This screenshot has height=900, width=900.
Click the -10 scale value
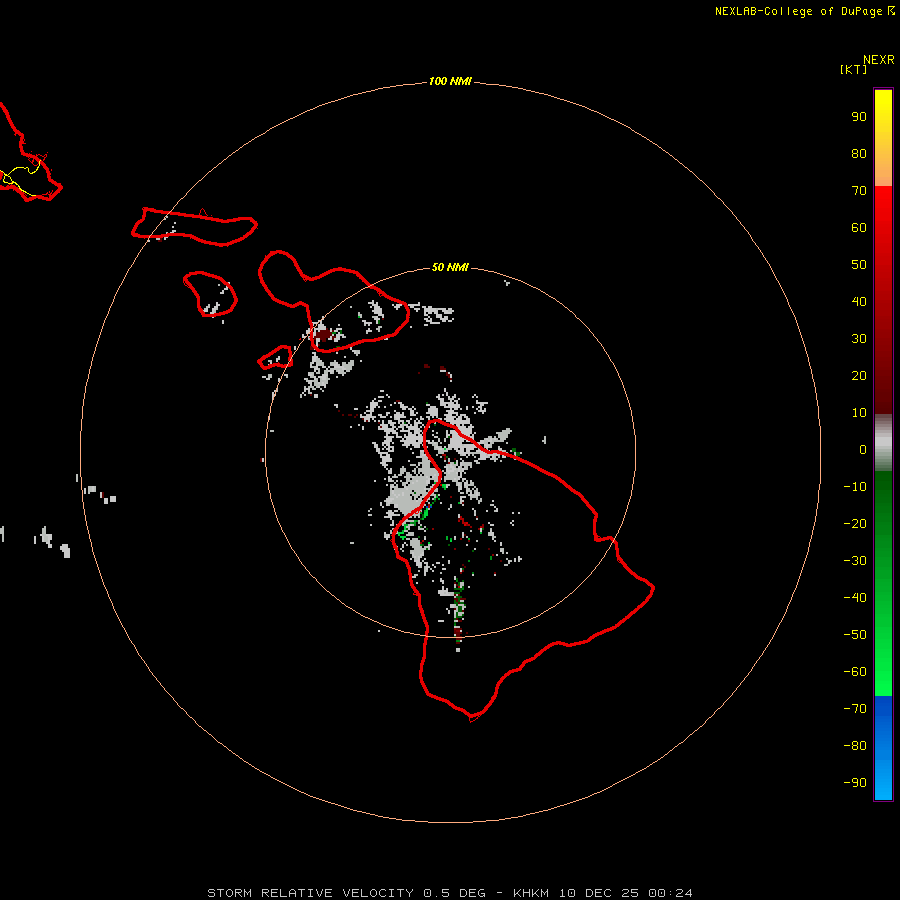click(x=855, y=487)
